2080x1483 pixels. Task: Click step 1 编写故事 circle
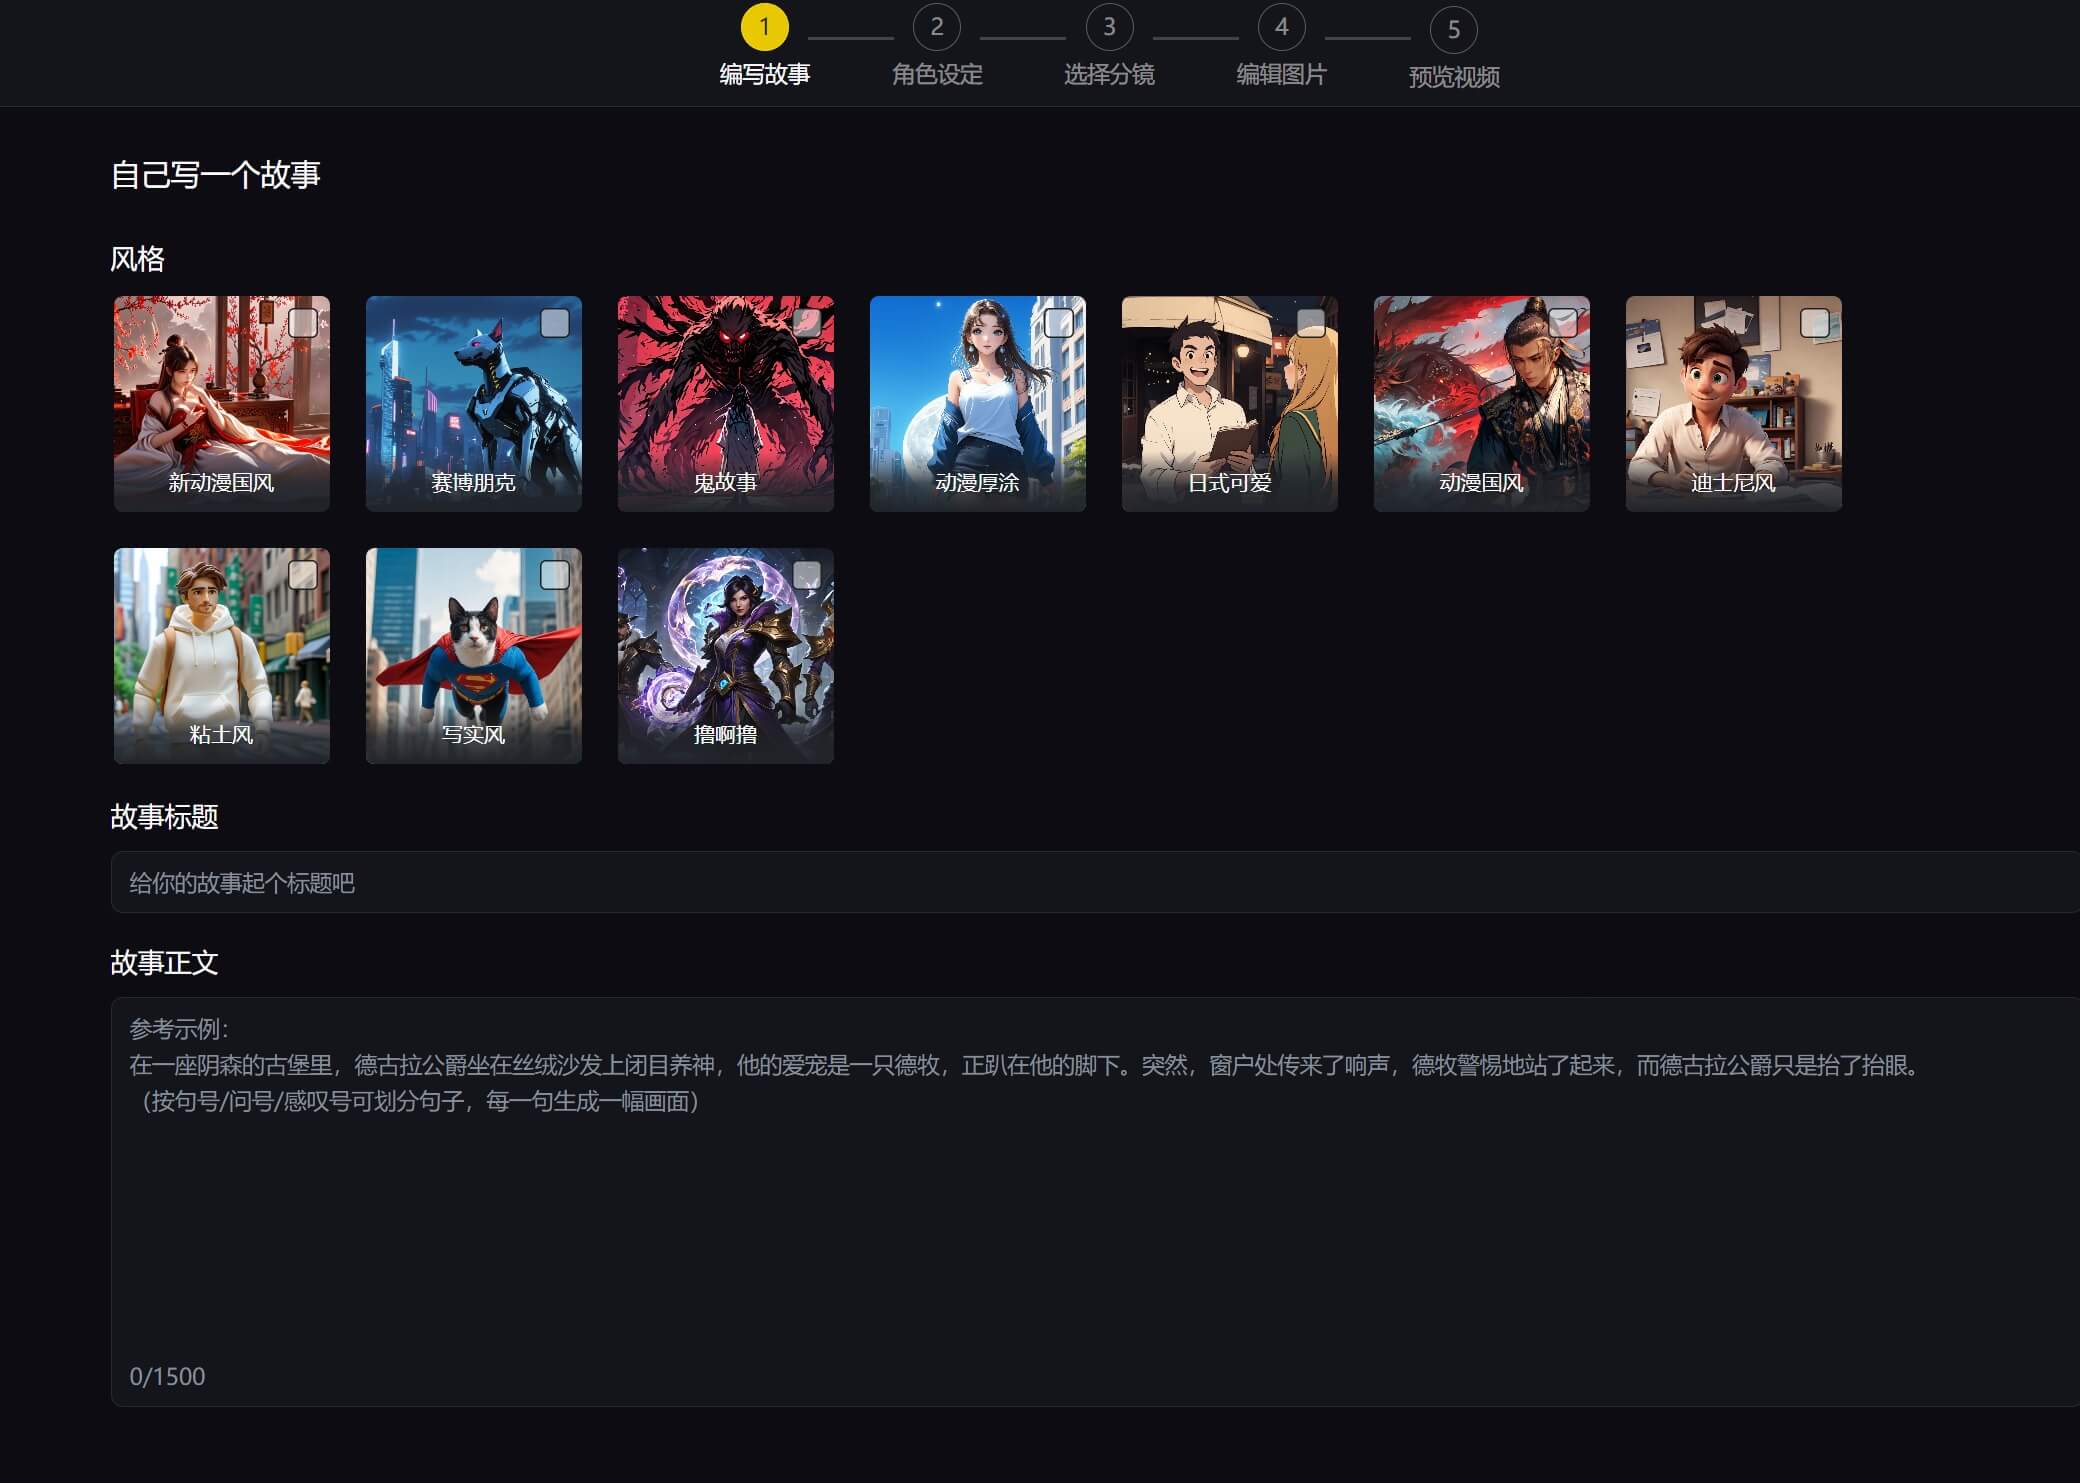[765, 28]
